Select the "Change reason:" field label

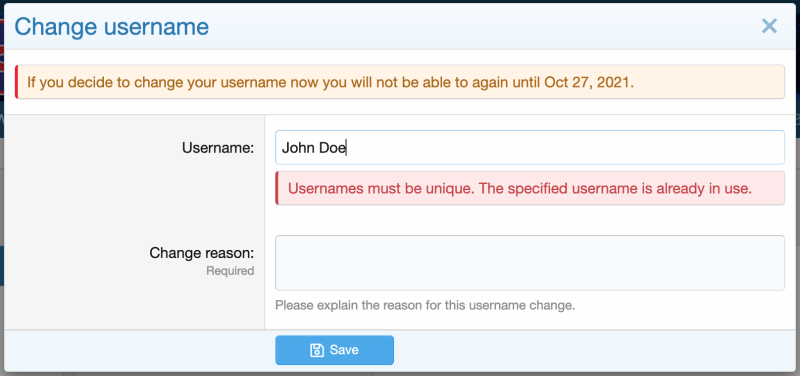(202, 253)
